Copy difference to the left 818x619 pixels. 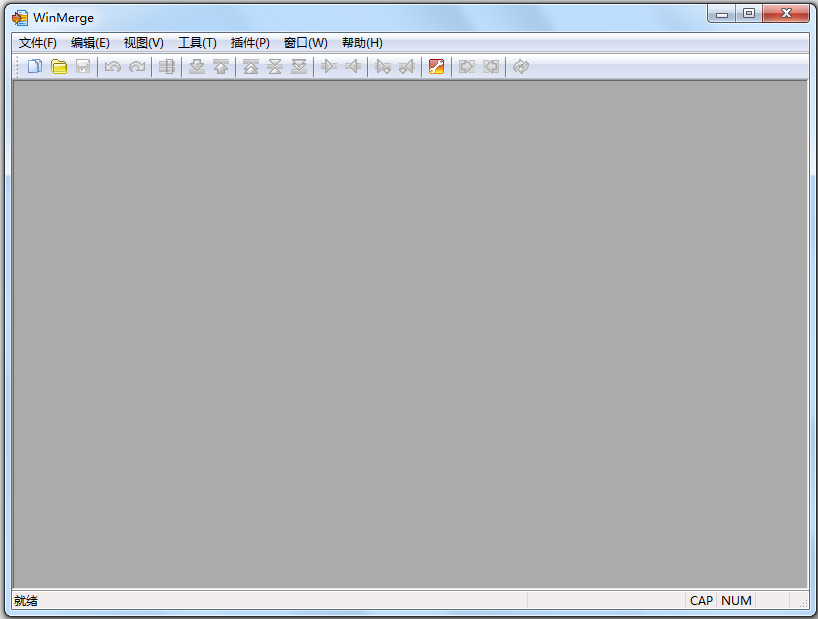(354, 66)
